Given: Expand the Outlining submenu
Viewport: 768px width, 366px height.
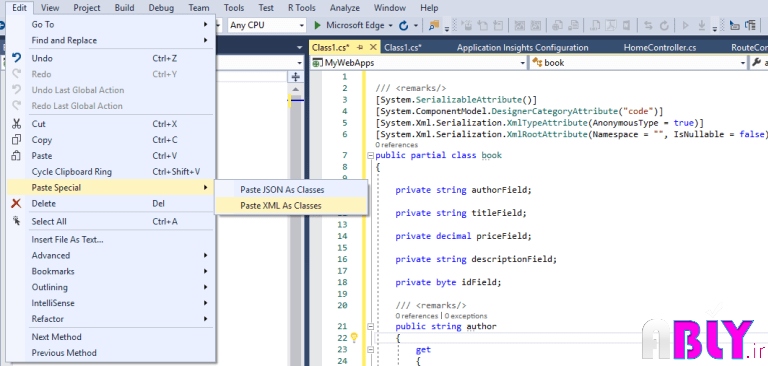Looking at the screenshot, I should 111,287.
